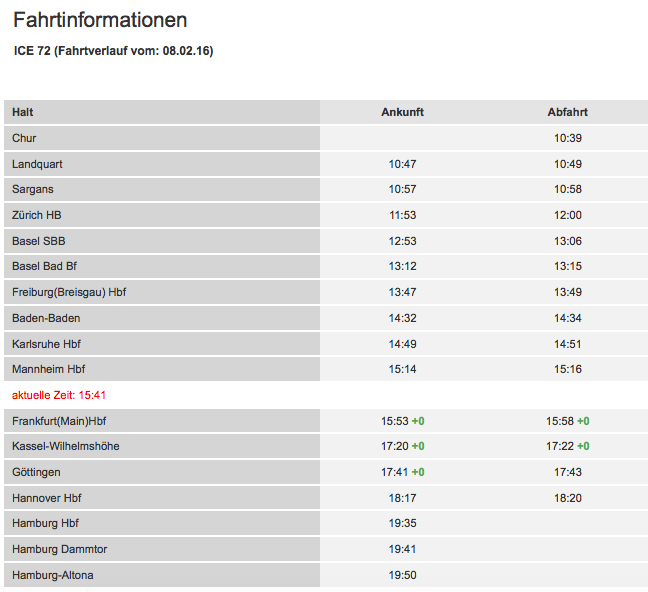Viewport: 648px width, 592px height.
Task: Click Hannover Hbf departure time 18:20
Action: click(568, 498)
